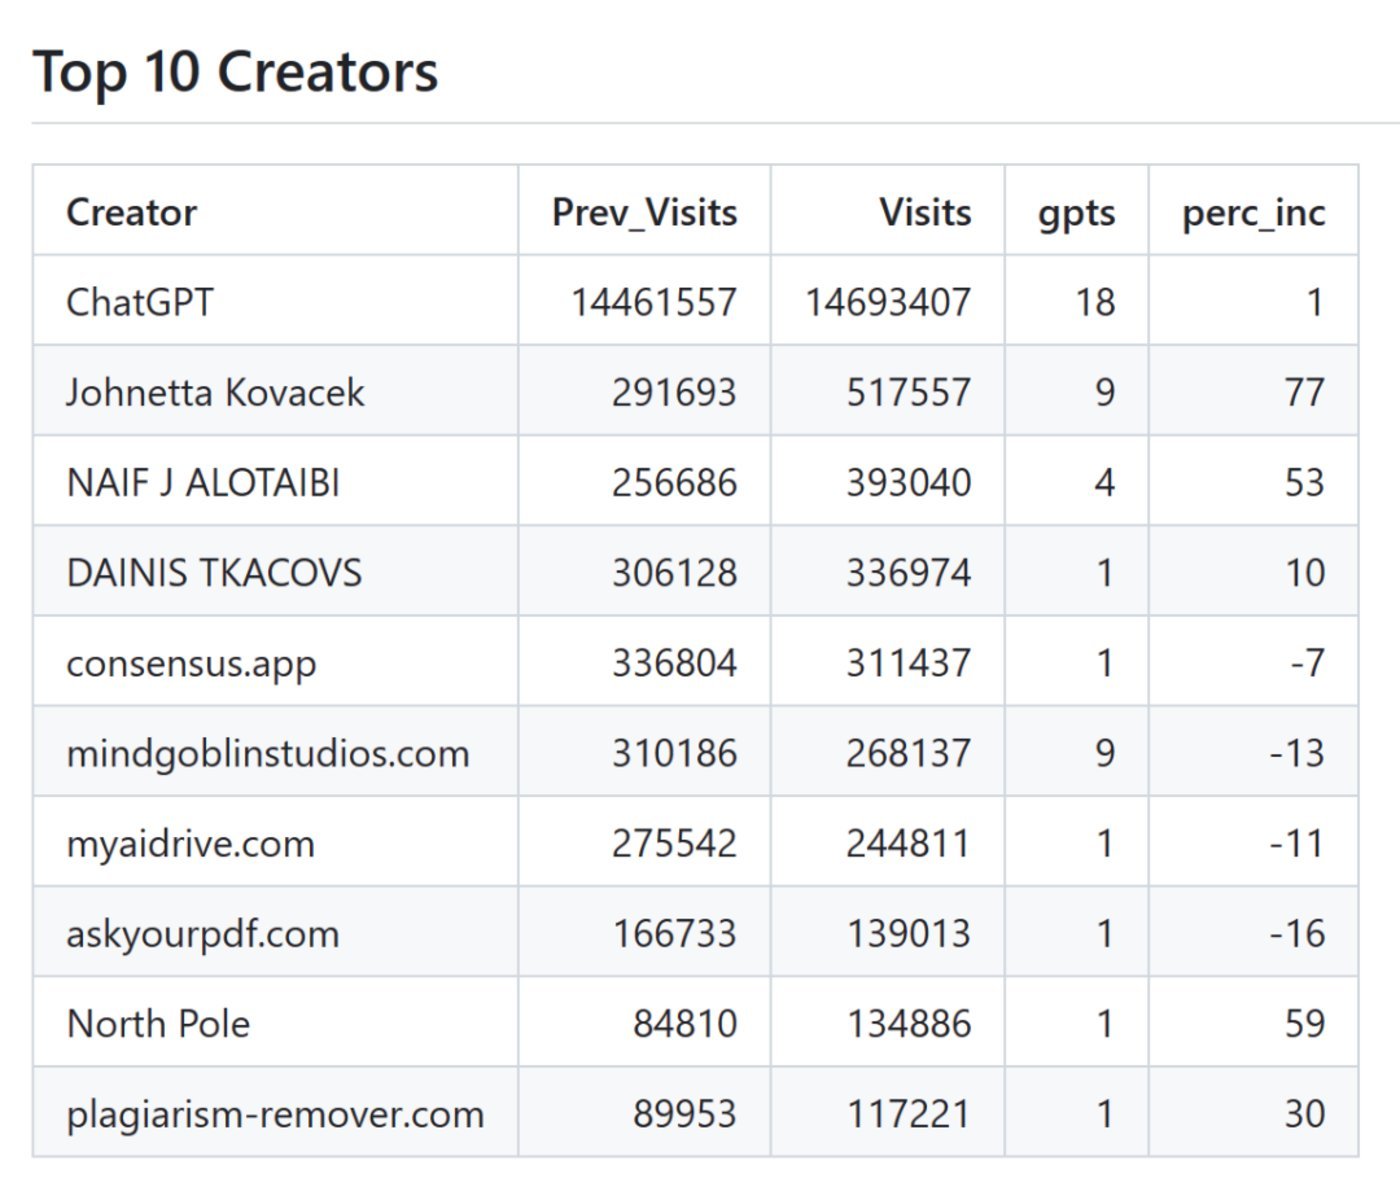The image size is (1400, 1187).
Task: Click the Visits column header
Action: click(925, 212)
